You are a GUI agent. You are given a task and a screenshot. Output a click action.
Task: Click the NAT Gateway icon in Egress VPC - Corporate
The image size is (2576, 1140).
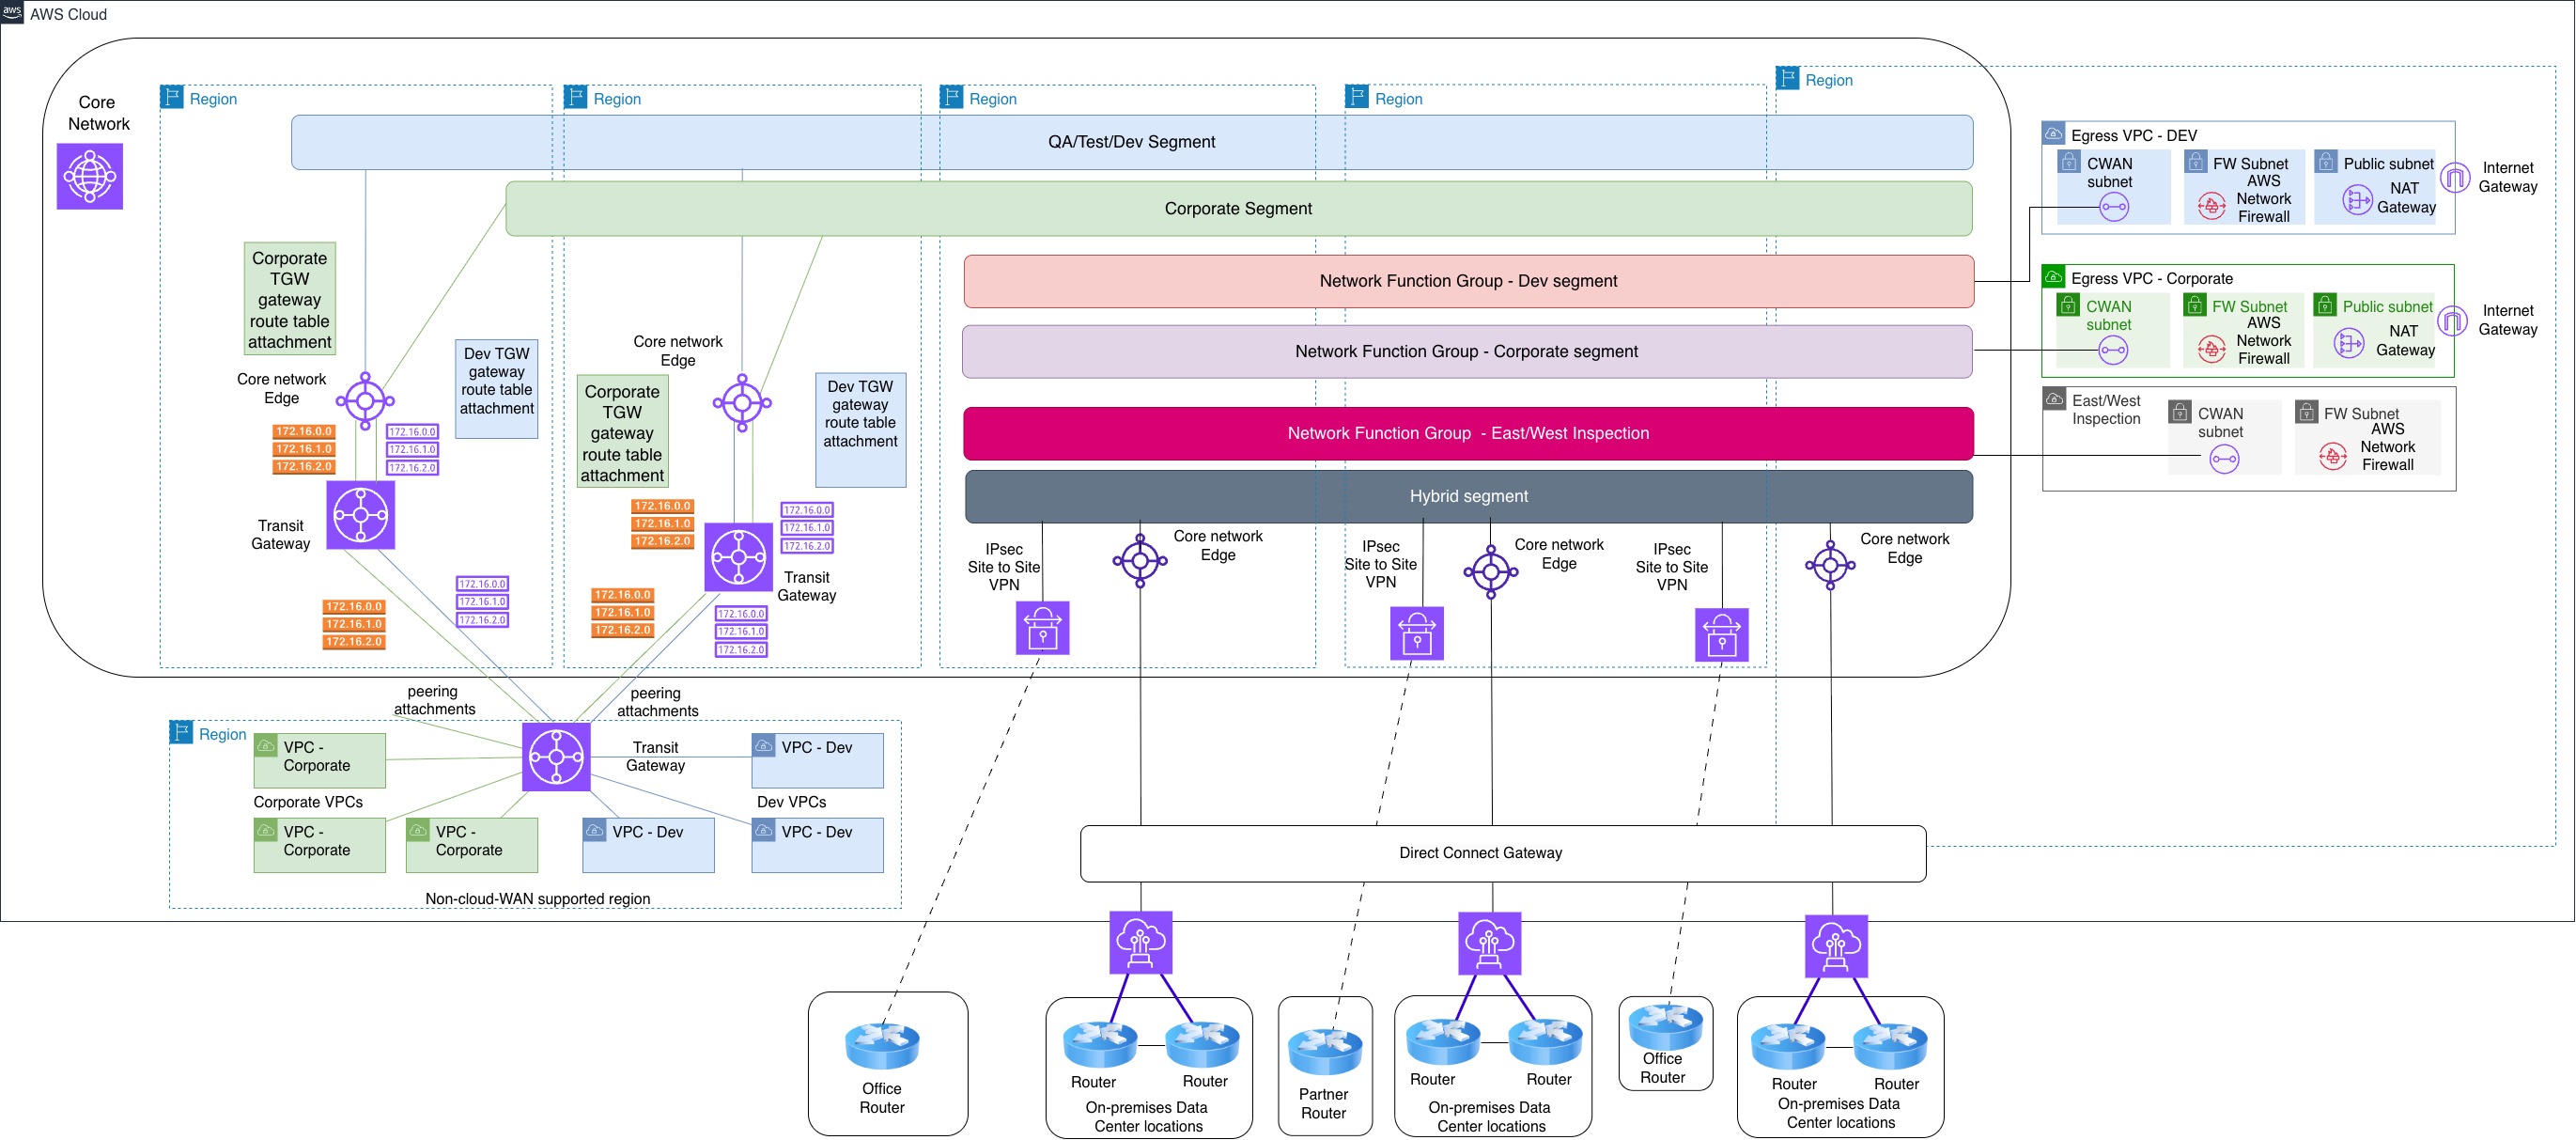(x=2349, y=344)
